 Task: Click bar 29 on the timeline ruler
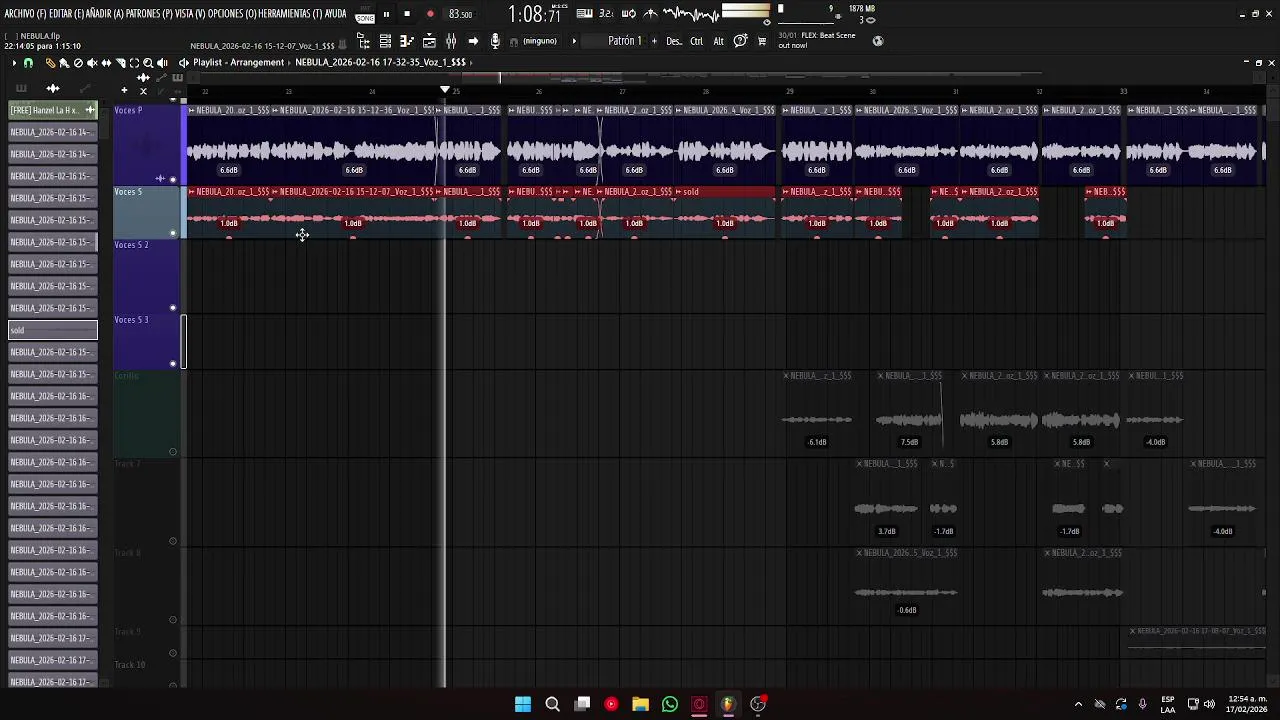(x=789, y=91)
